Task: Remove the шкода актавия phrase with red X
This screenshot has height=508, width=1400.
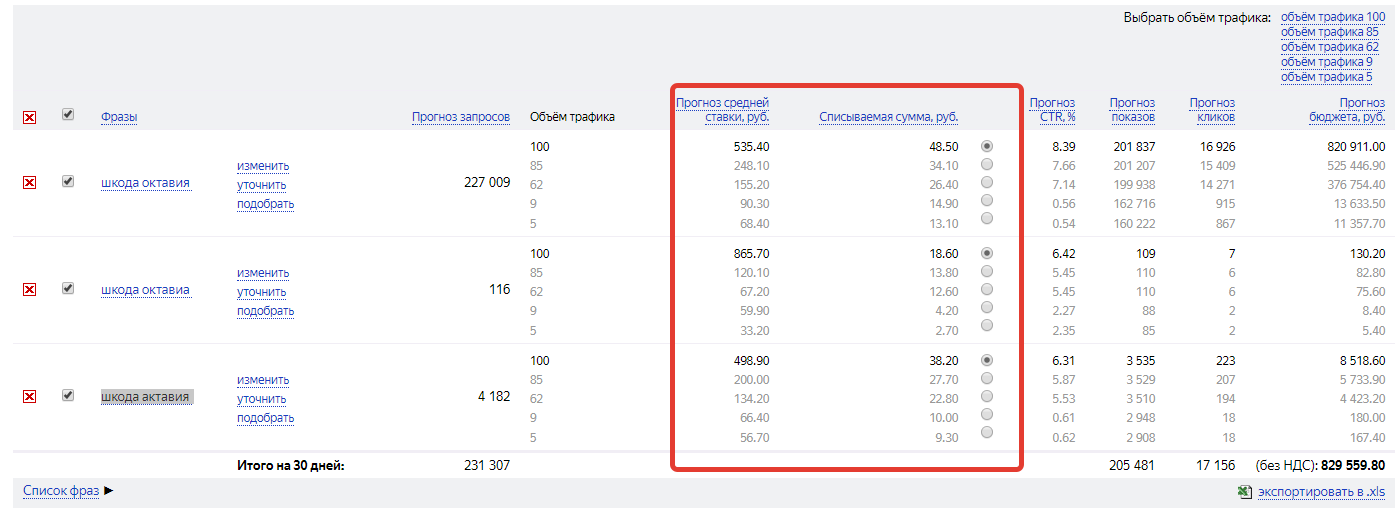Action: pos(29,397)
